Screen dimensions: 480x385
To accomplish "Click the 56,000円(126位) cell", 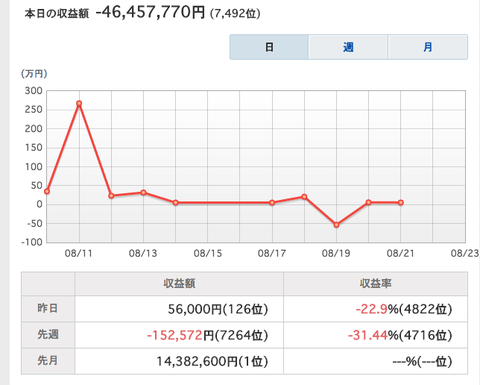I will click(x=179, y=309).
